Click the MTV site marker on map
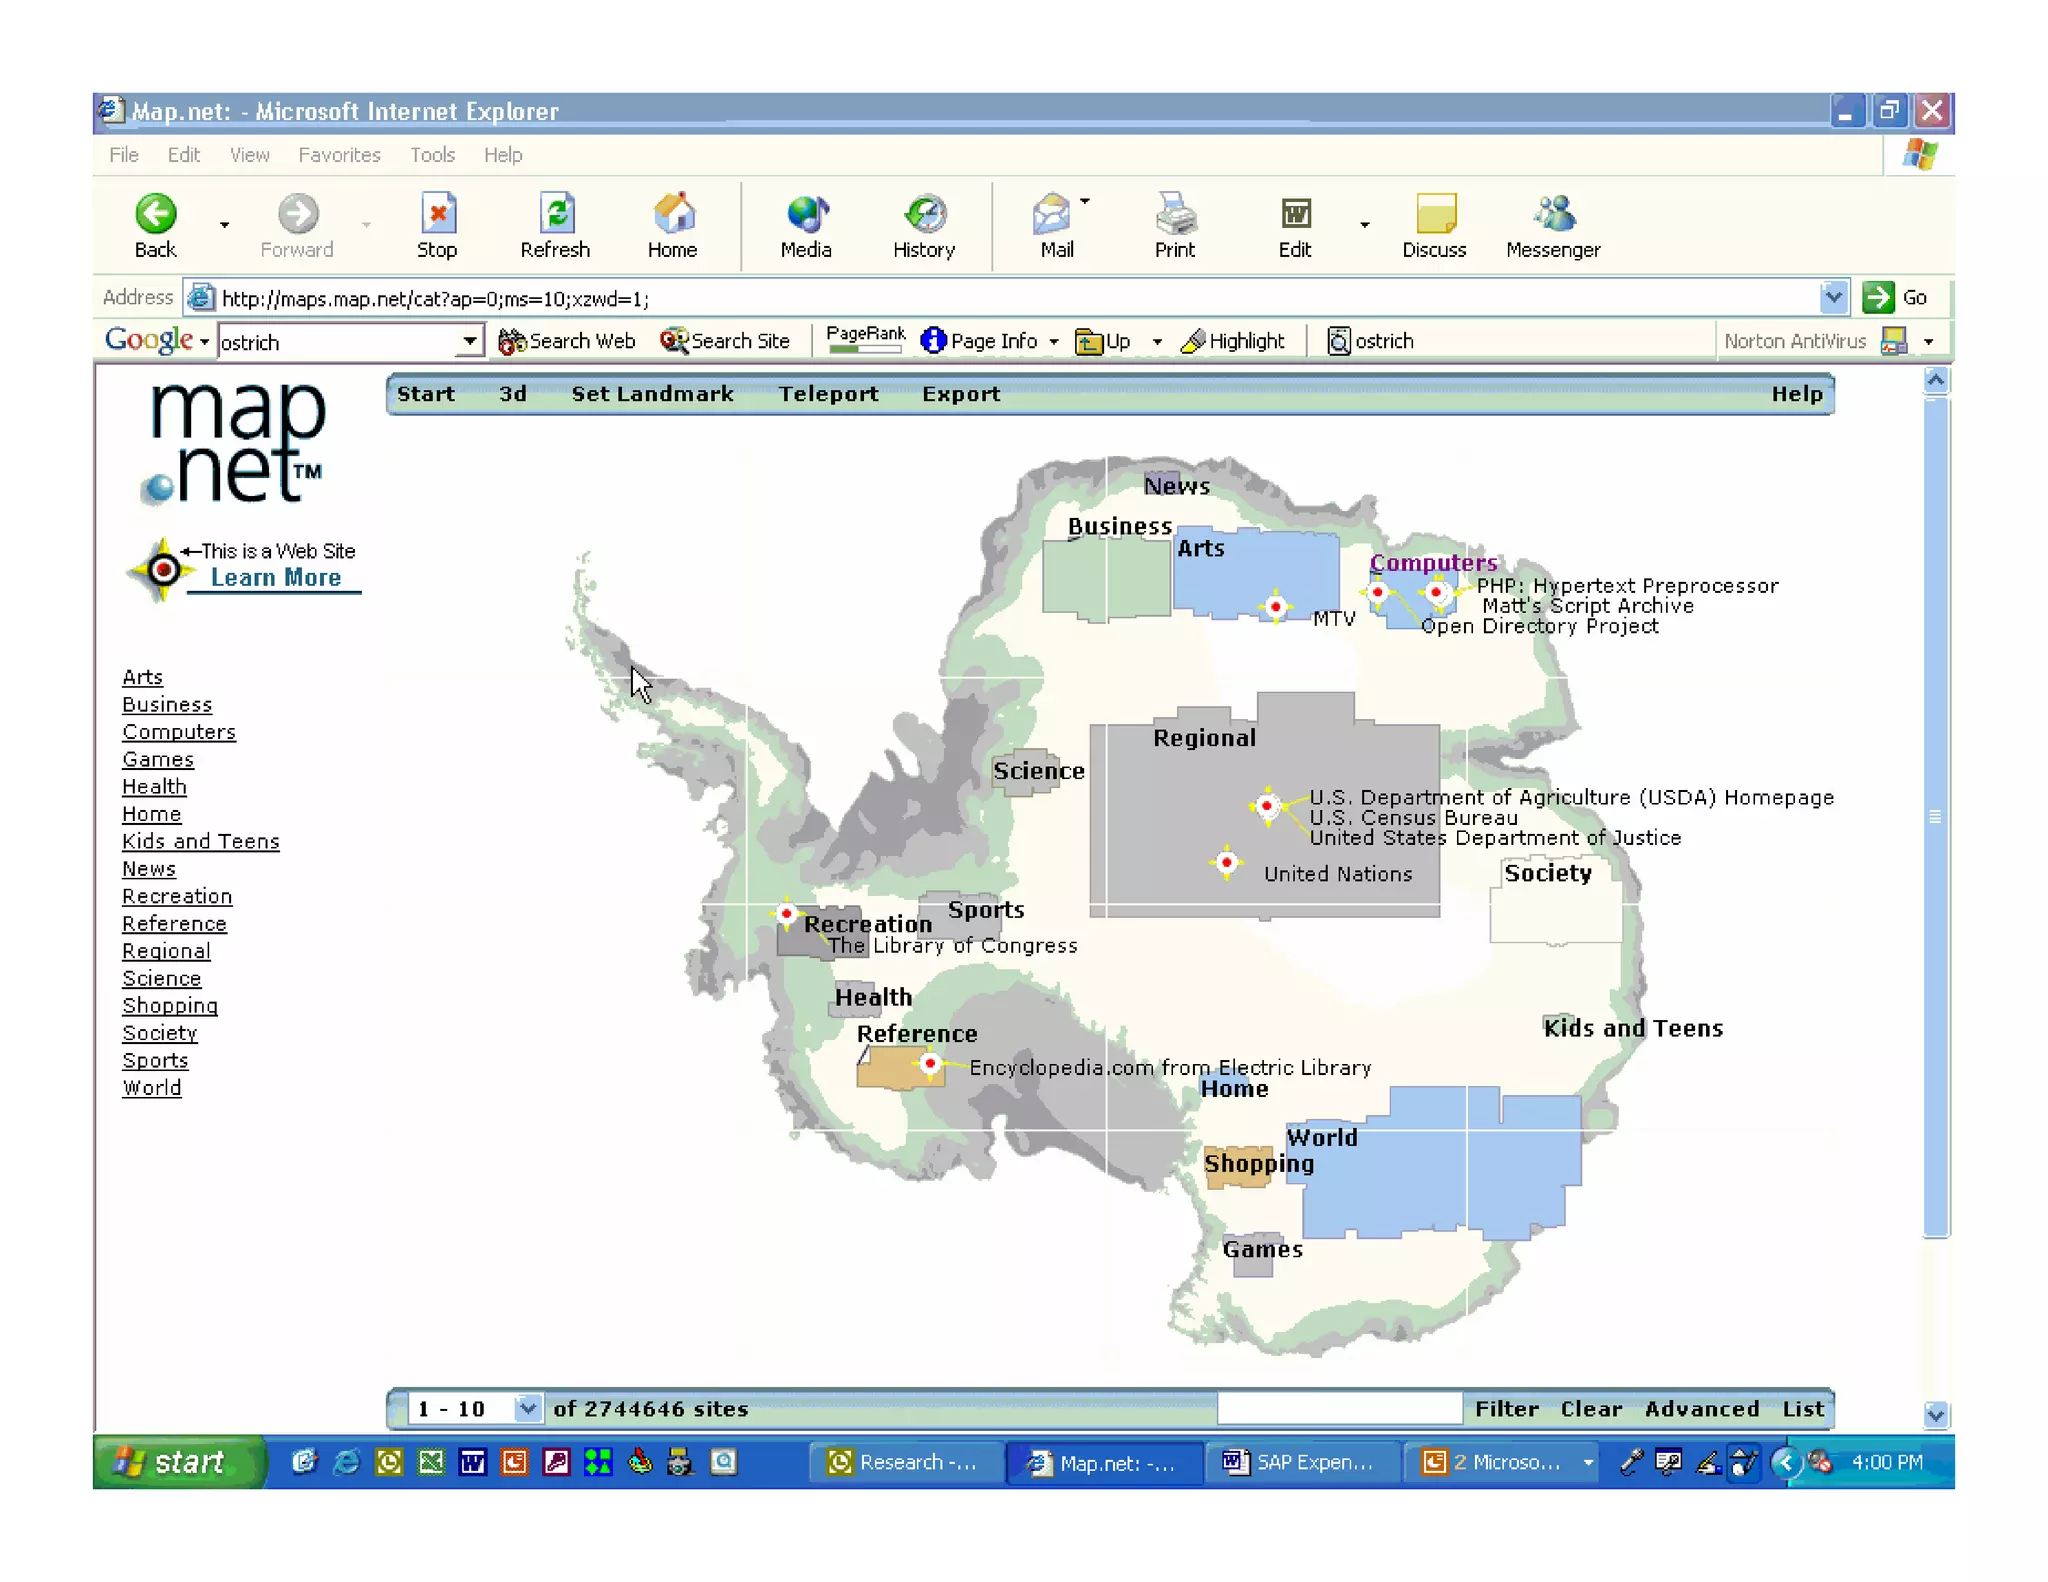Screen dimensions: 2048x1582 tap(1275, 606)
